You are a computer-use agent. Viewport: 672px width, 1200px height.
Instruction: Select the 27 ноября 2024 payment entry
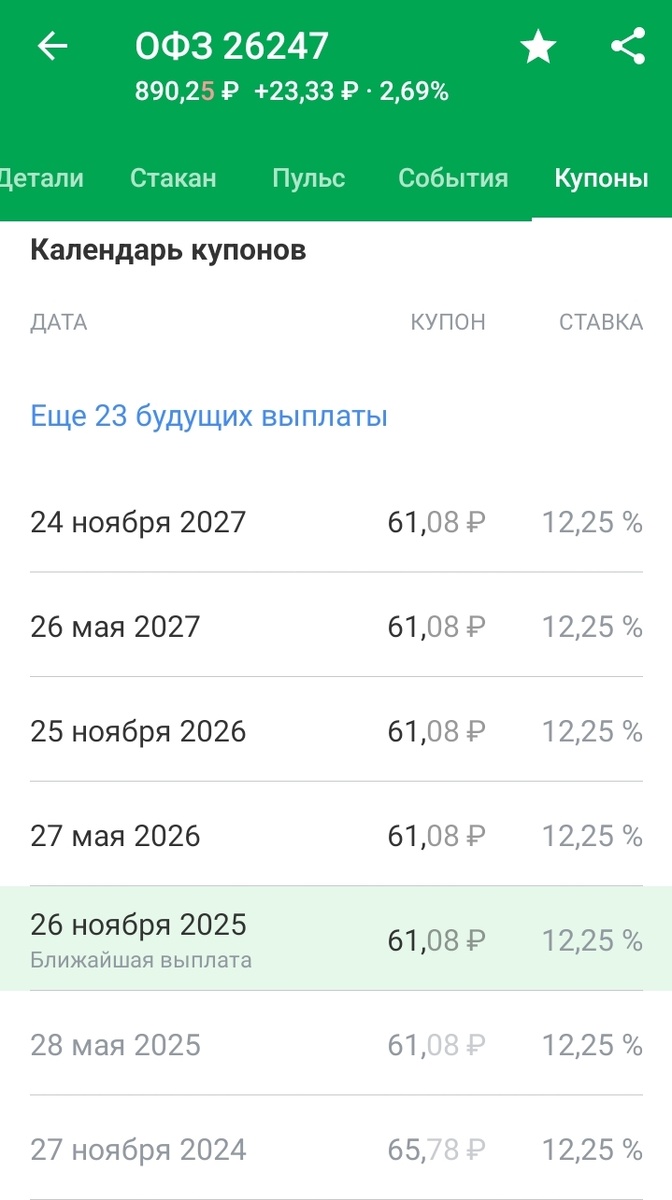pos(336,1149)
